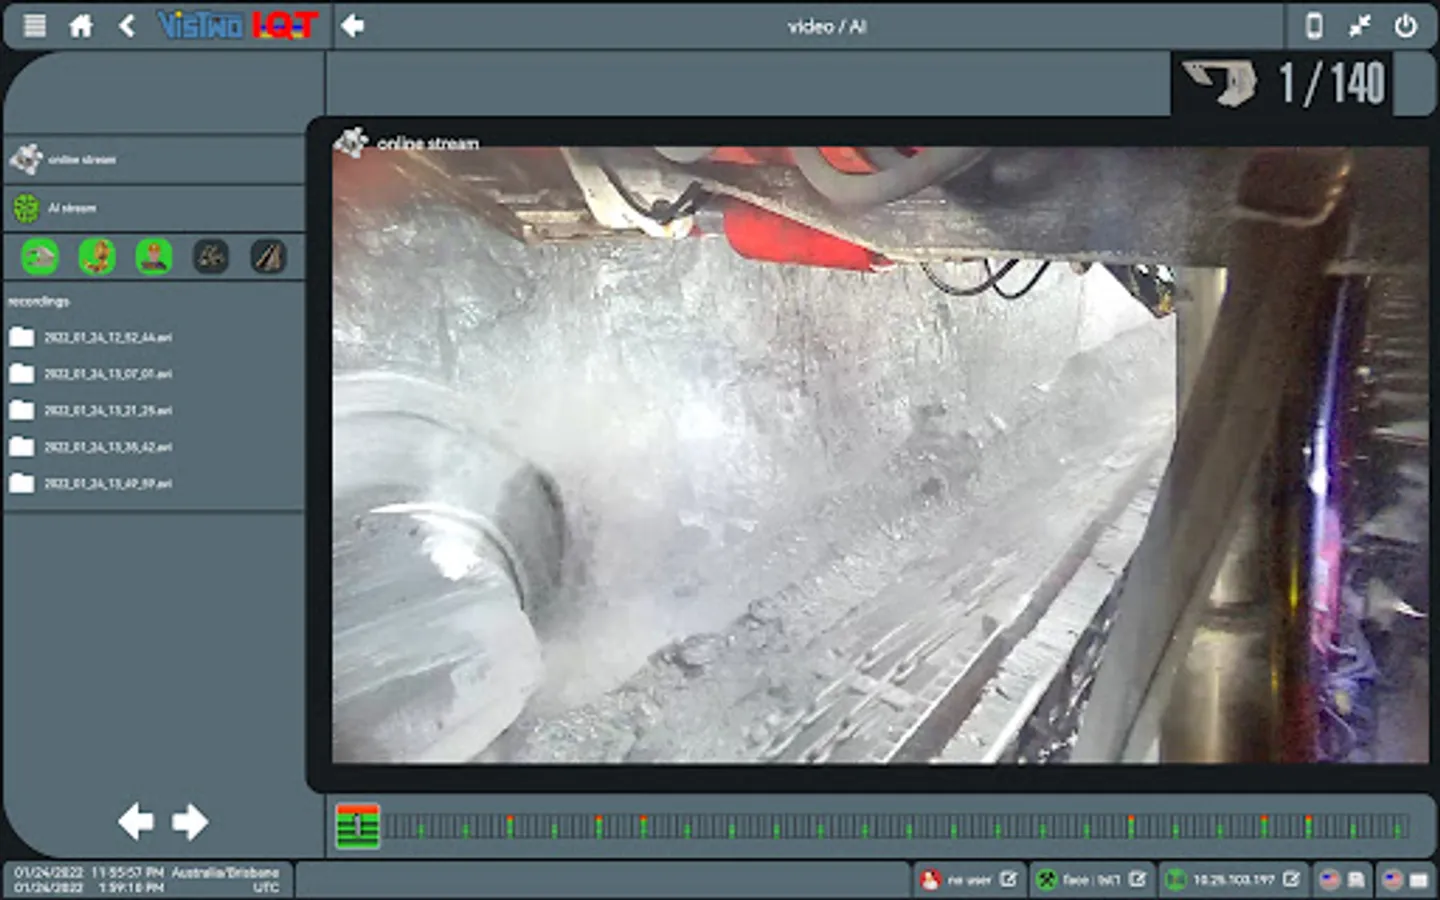This screenshot has width=1440, height=900.
Task: Click the date and timezone display
Action: [x=148, y=880]
